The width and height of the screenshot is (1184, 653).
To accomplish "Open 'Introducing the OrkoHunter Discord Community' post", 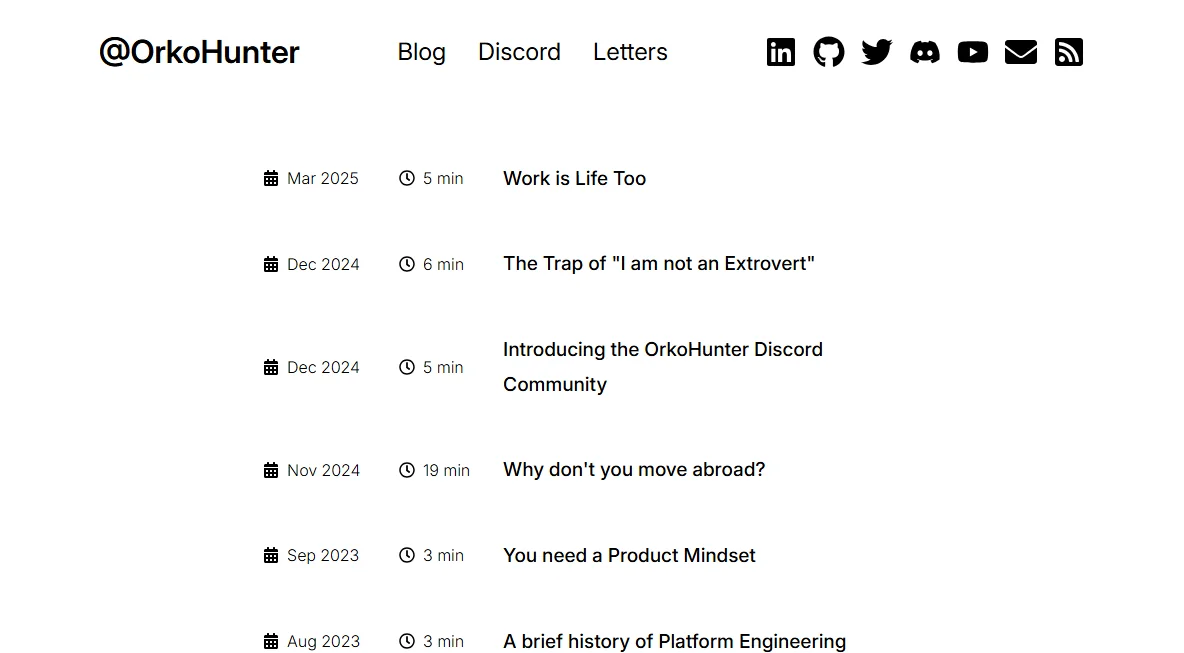I will tap(663, 367).
